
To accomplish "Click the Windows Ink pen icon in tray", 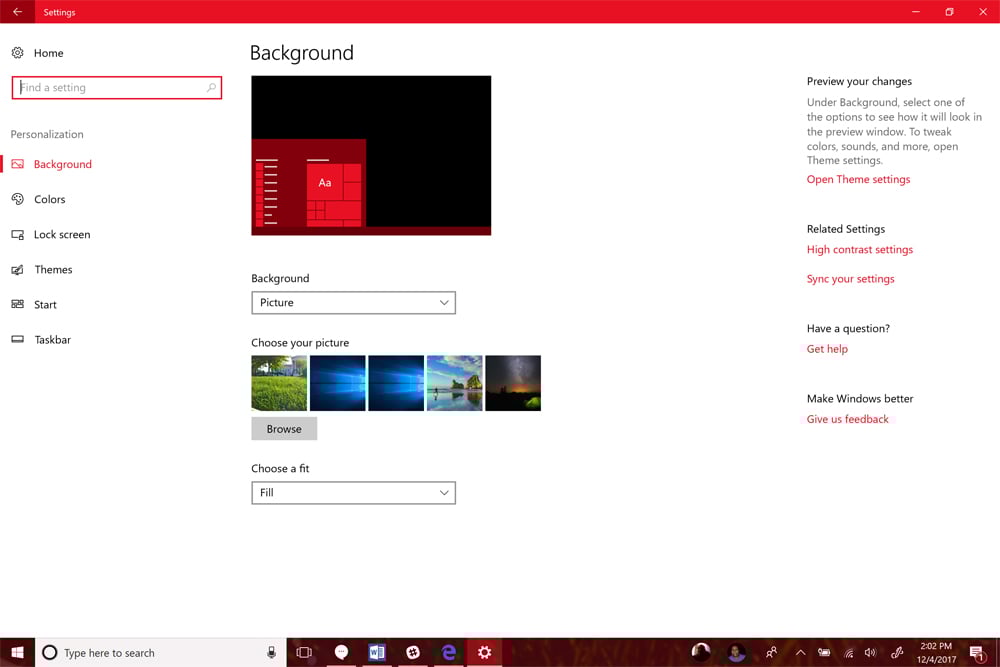I will coord(896,651).
